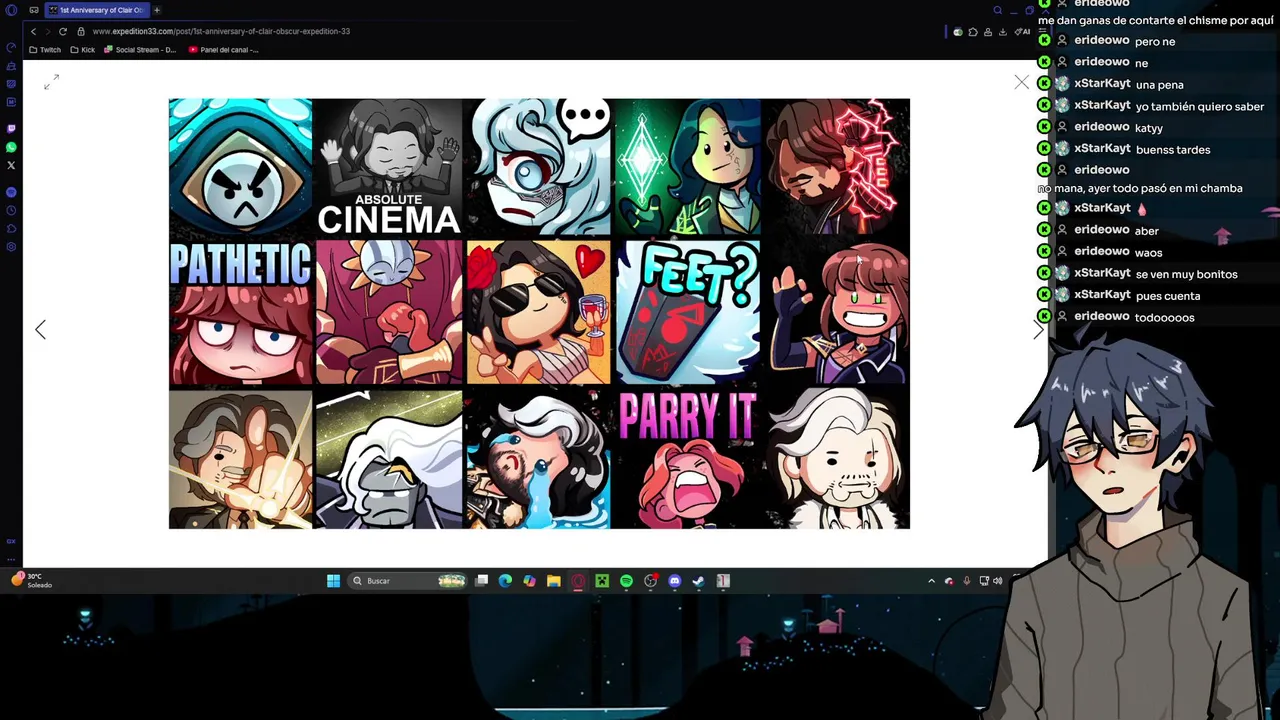The width and height of the screenshot is (1280, 720).
Task: Click chat message 'buenss tardes'
Action: pyautogui.click(x=1173, y=150)
